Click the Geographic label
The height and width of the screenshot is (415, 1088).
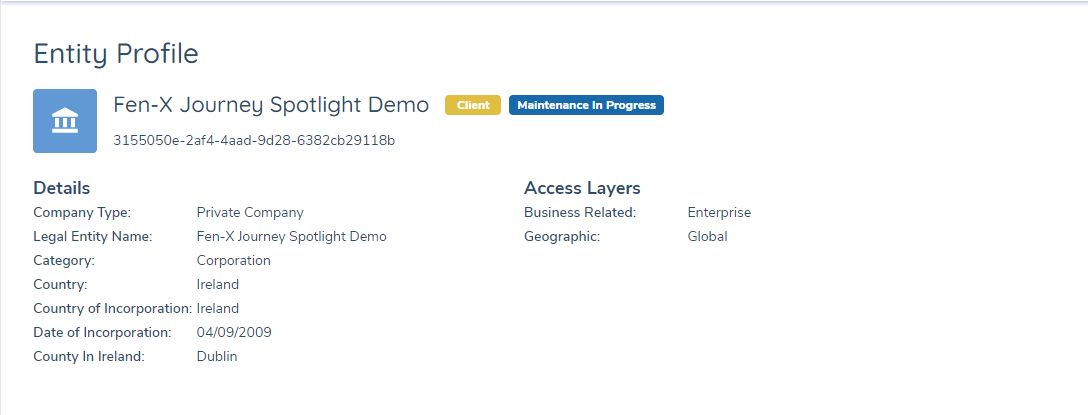click(x=562, y=237)
